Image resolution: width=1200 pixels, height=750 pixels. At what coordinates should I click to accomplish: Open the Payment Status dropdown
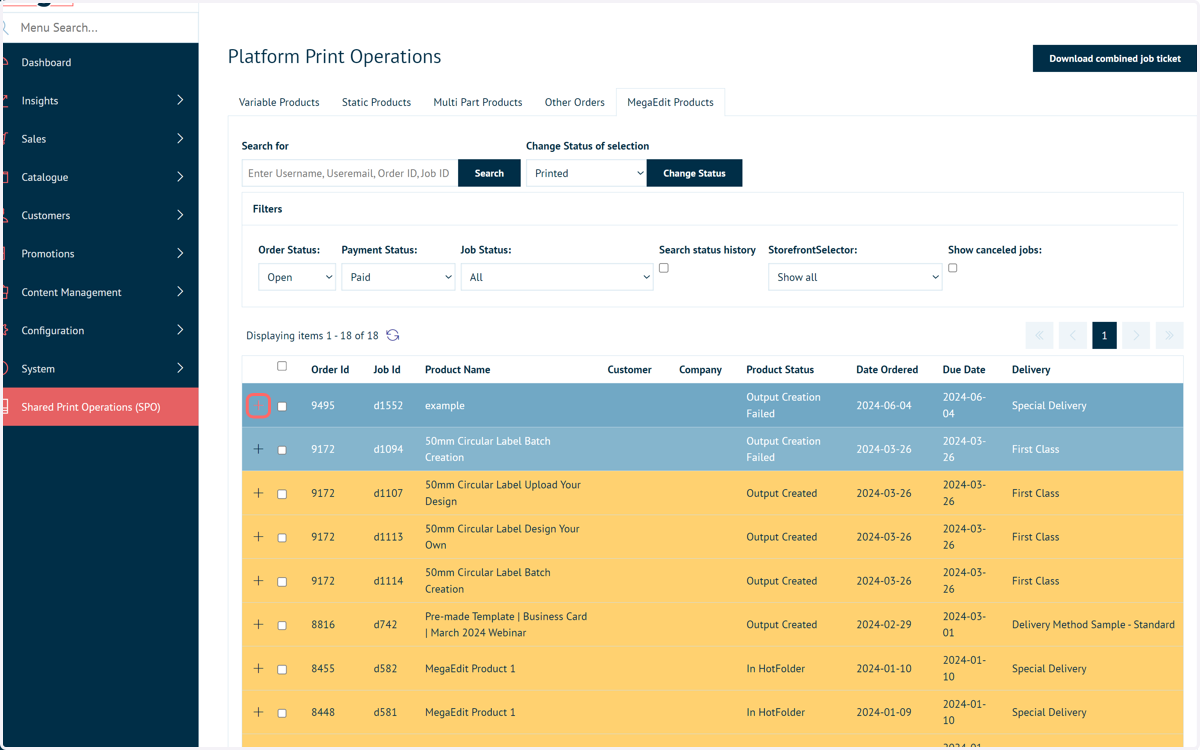coord(398,277)
